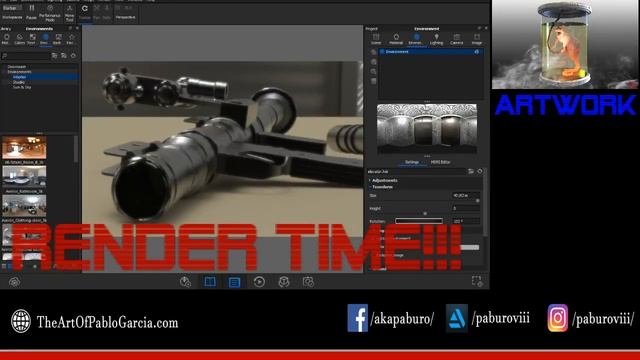Open the Favorites tab in Library
Viewport: 640px width, 360px height.
pyautogui.click(x=71, y=40)
